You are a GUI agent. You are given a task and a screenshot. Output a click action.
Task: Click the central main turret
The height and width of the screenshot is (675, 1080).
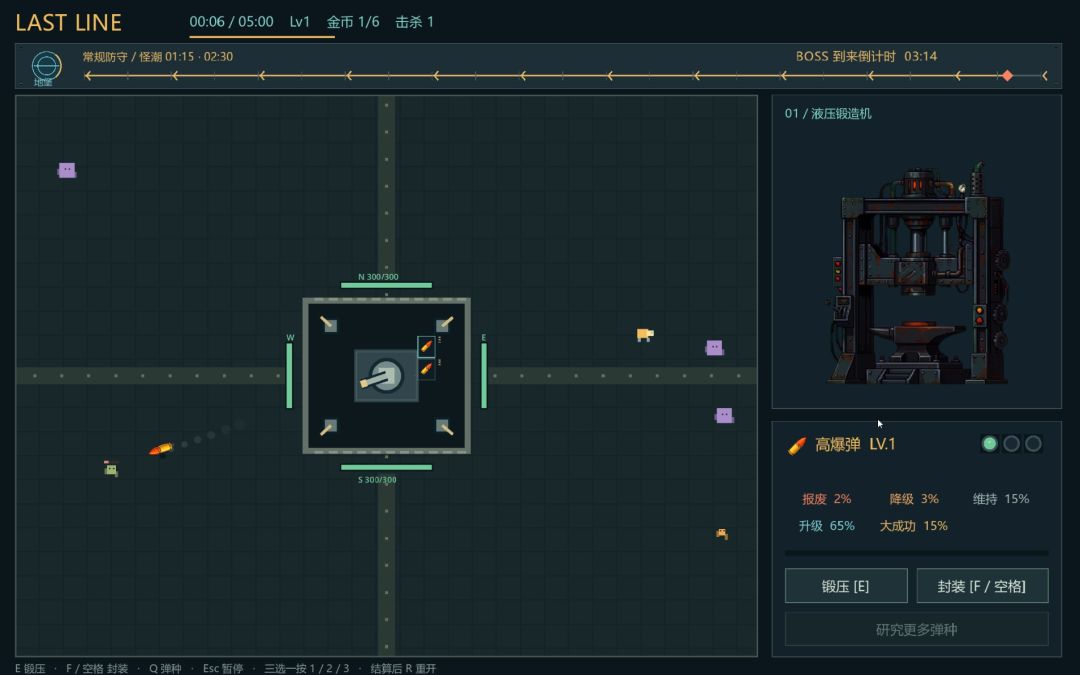click(386, 375)
